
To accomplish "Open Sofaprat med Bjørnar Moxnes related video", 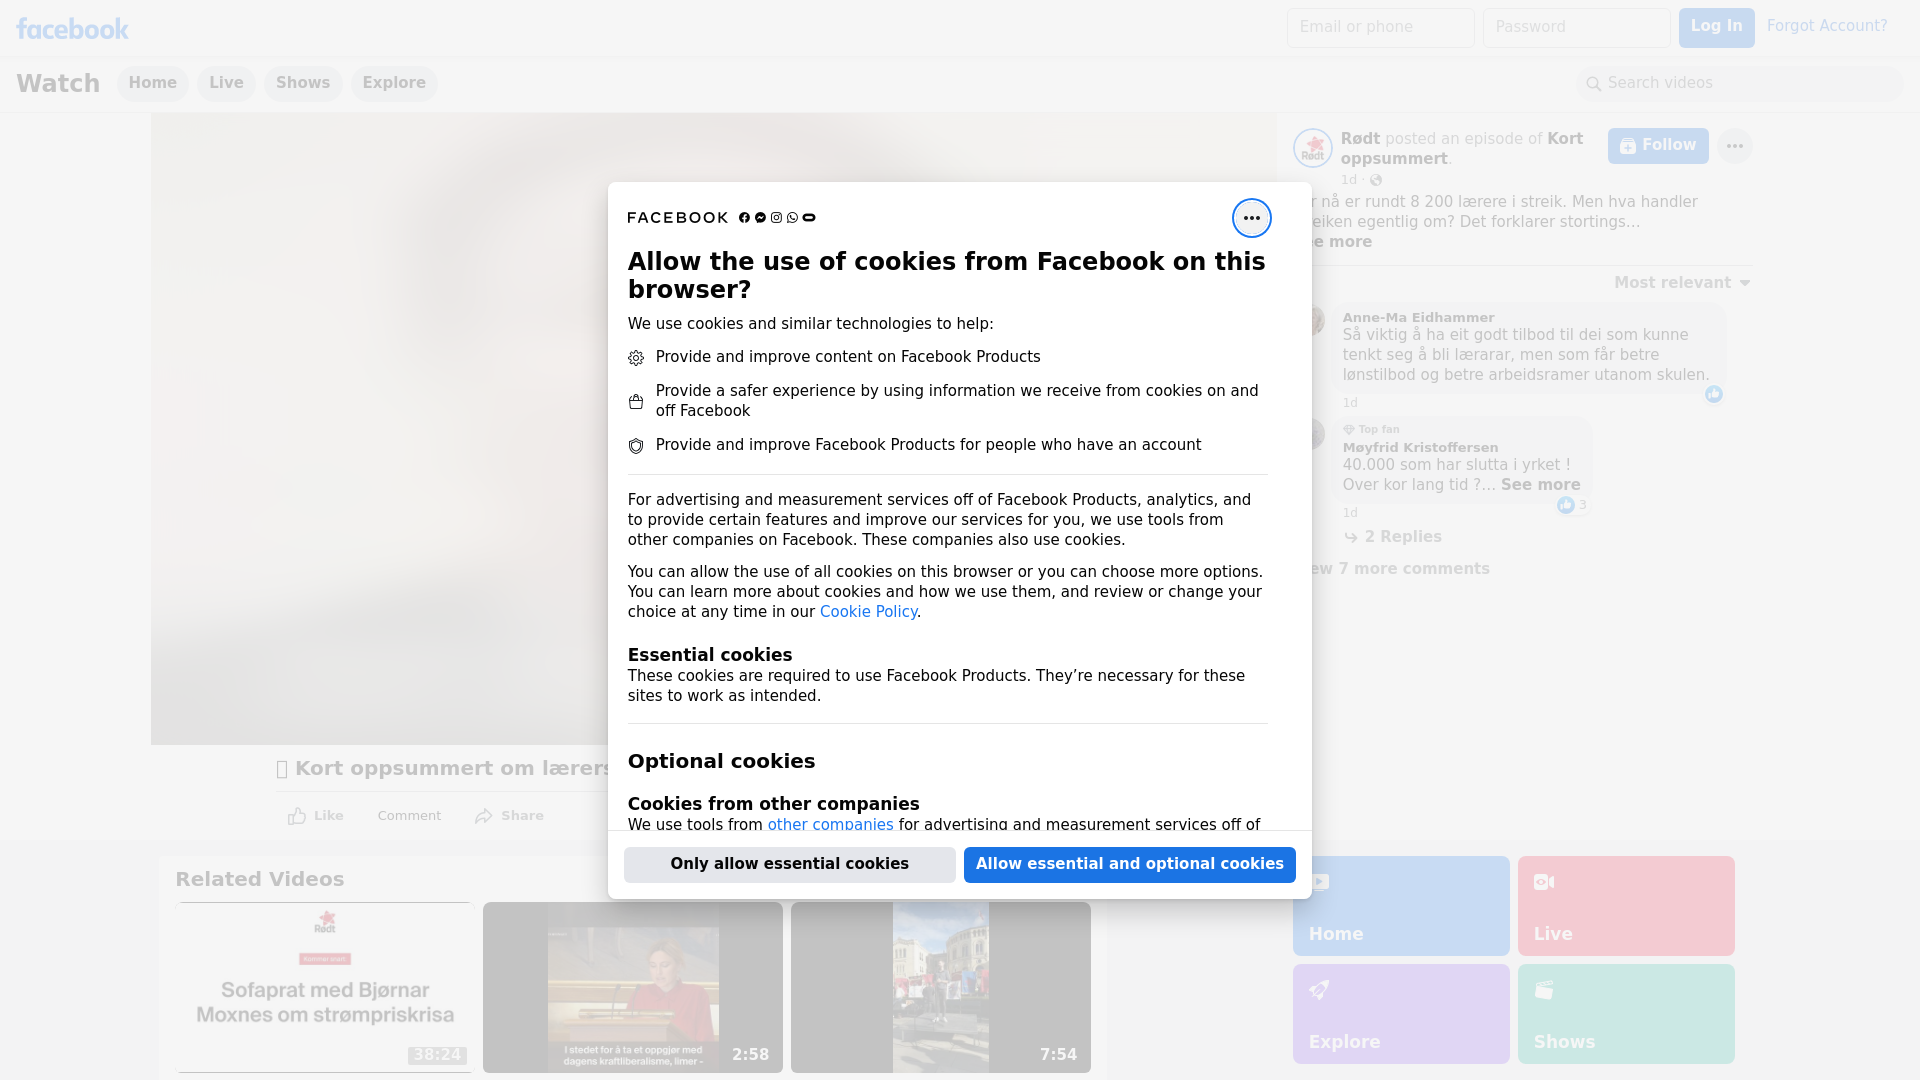I will [325, 987].
